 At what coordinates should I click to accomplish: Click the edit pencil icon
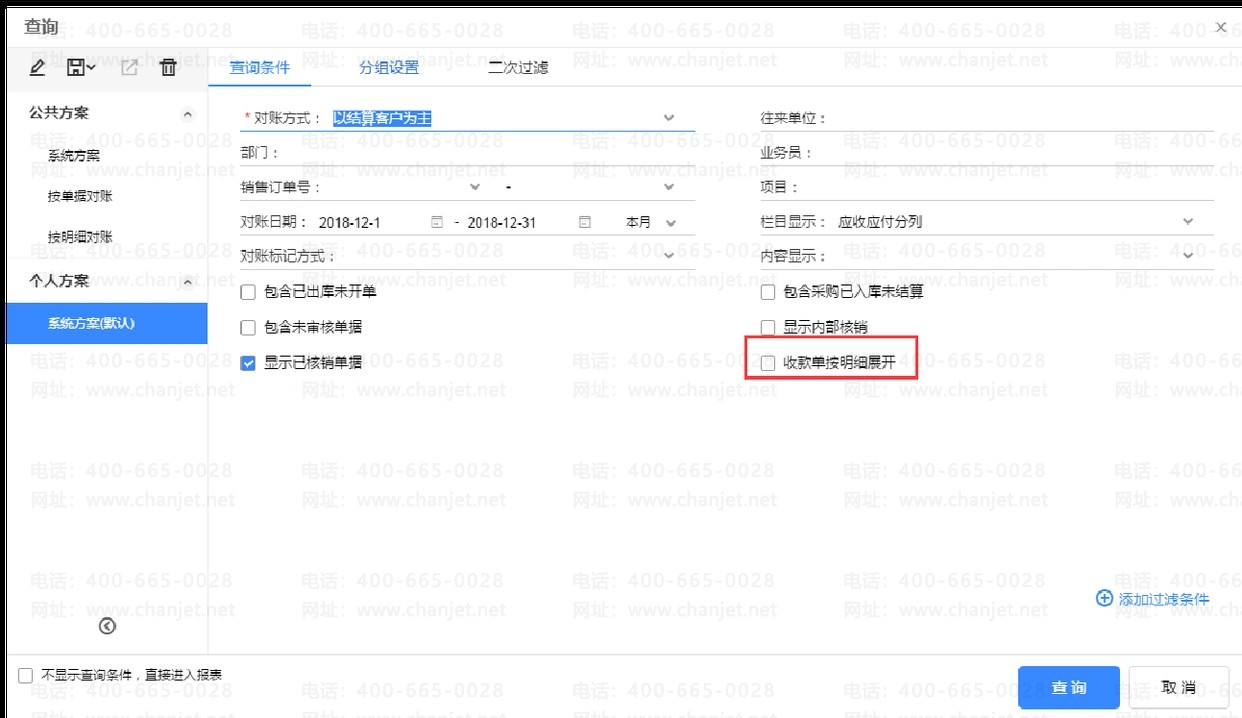(x=37, y=68)
